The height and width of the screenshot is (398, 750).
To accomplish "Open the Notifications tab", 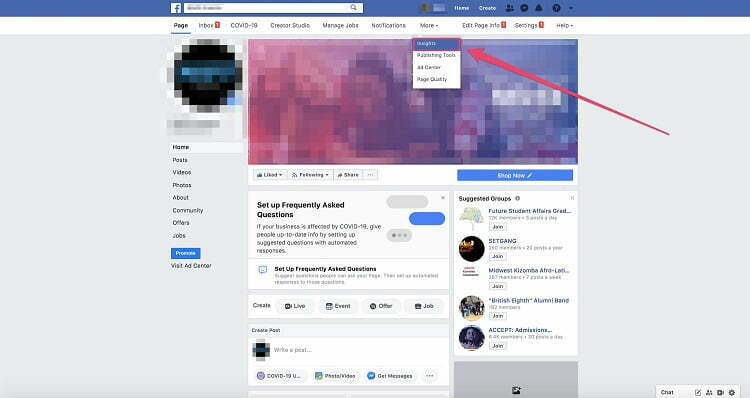I will 388,25.
